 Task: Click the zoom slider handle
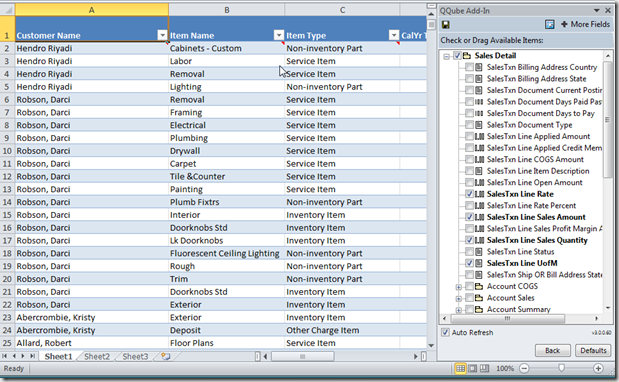pos(561,369)
